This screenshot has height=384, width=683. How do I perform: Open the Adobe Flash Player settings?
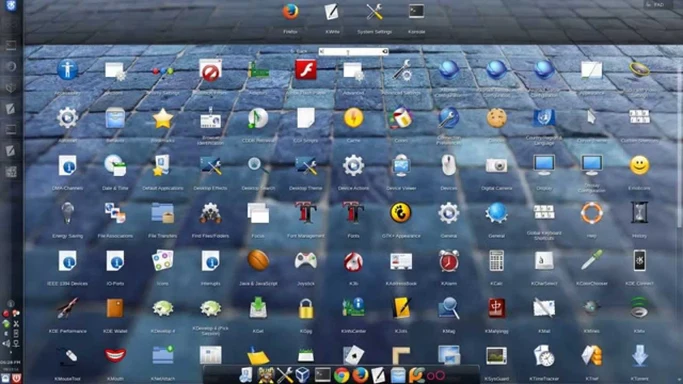[x=306, y=70]
